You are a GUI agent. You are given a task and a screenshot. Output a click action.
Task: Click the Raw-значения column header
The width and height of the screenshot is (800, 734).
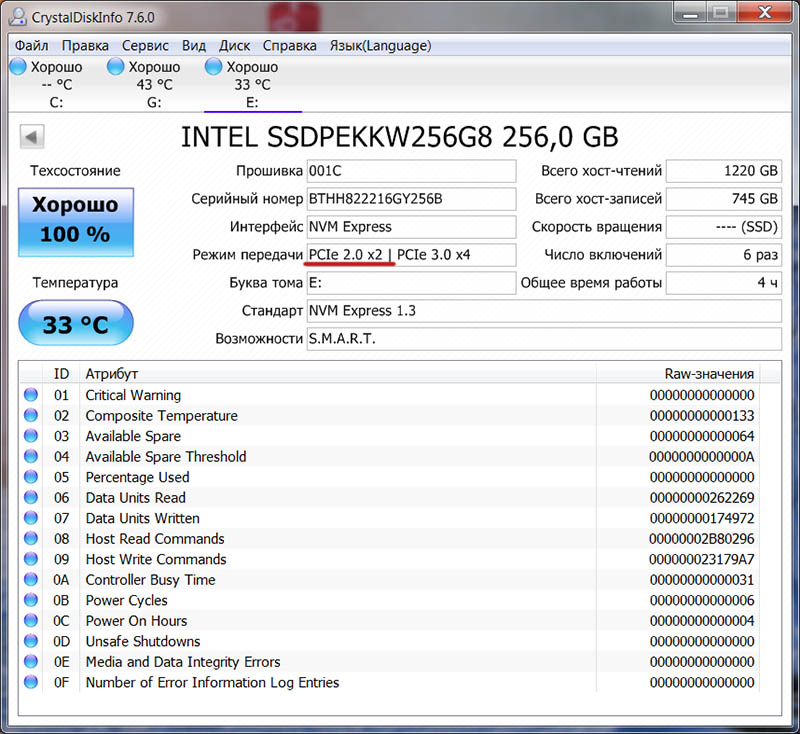tap(678, 374)
